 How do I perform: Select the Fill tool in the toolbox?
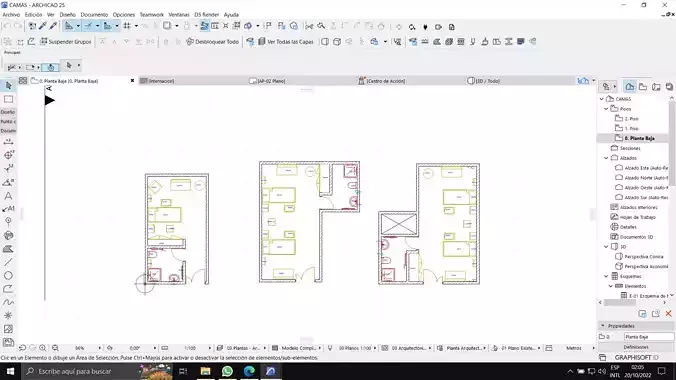coord(8,249)
